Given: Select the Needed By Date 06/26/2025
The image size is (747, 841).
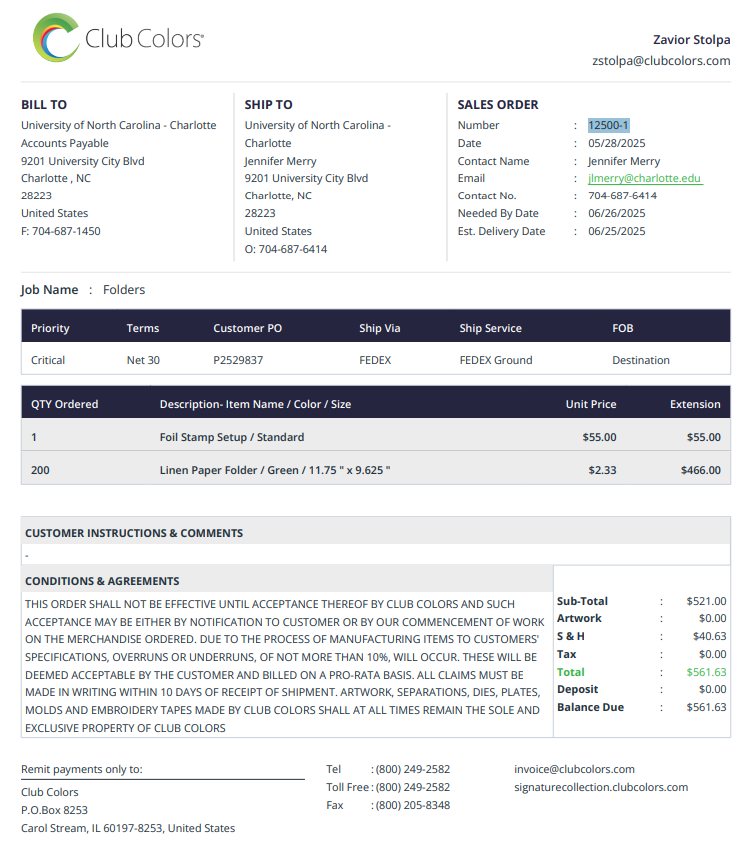Looking at the screenshot, I should pos(617,213).
